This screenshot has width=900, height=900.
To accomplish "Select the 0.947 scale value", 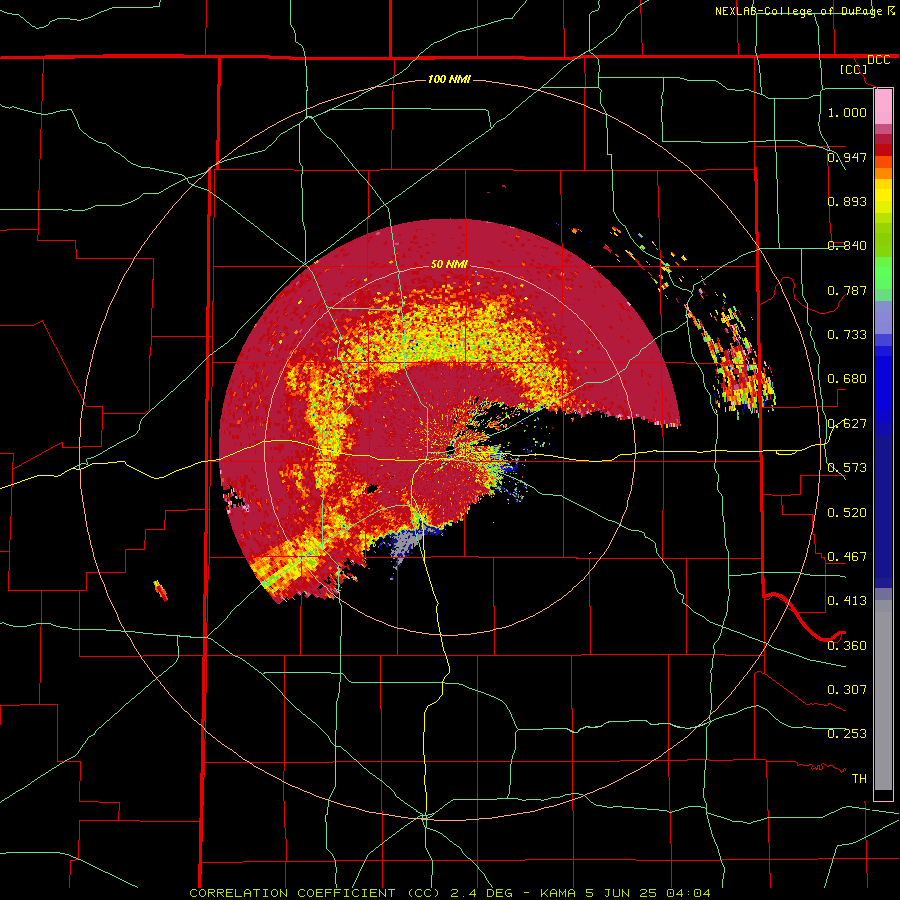I will pos(847,157).
